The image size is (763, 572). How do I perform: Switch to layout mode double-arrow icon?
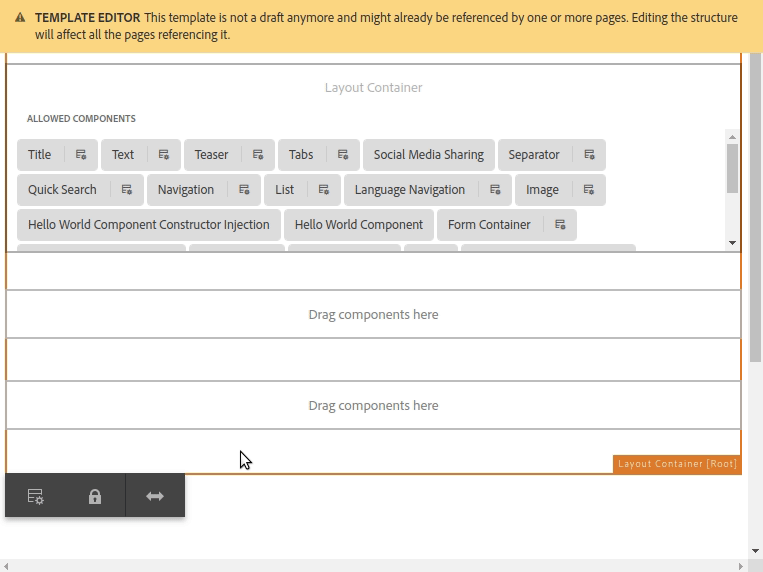tap(155, 496)
